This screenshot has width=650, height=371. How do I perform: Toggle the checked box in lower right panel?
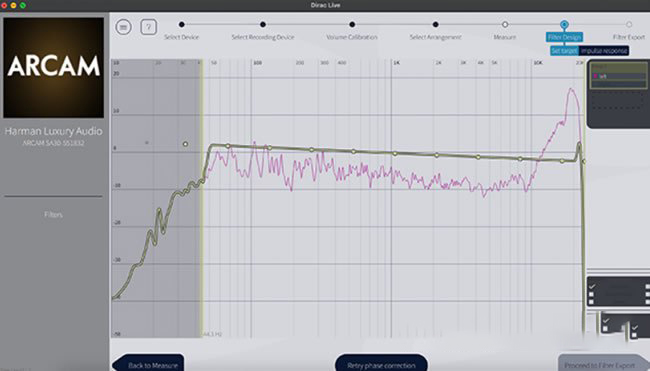click(x=606, y=321)
